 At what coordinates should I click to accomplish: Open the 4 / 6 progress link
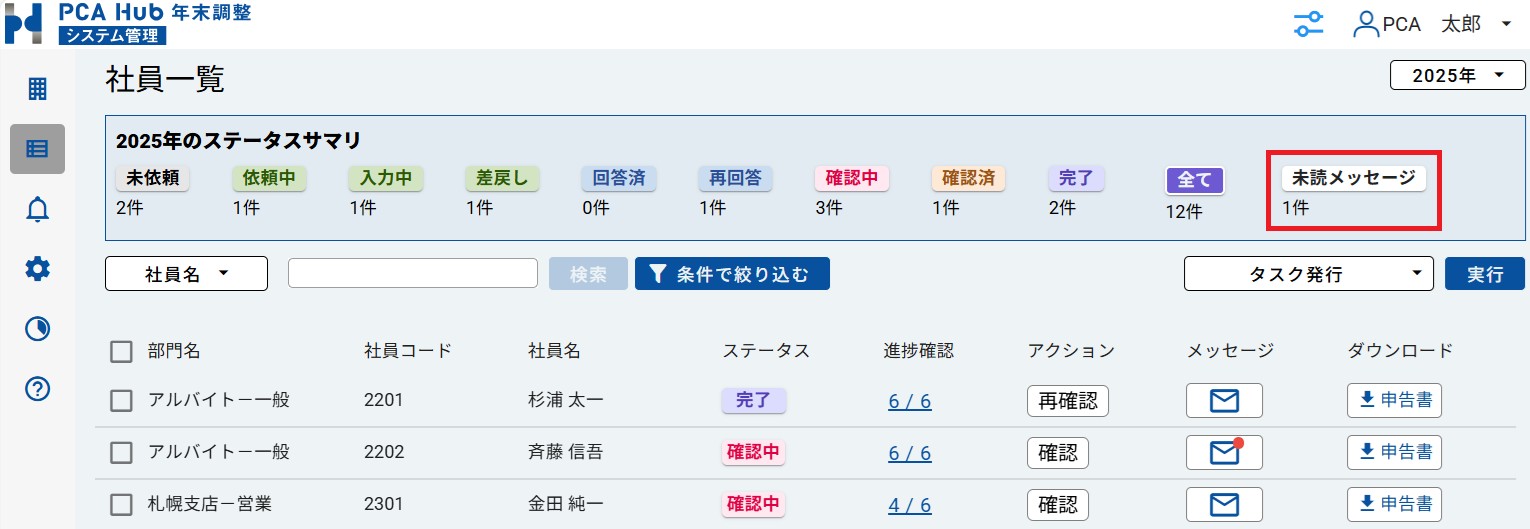[x=909, y=505]
